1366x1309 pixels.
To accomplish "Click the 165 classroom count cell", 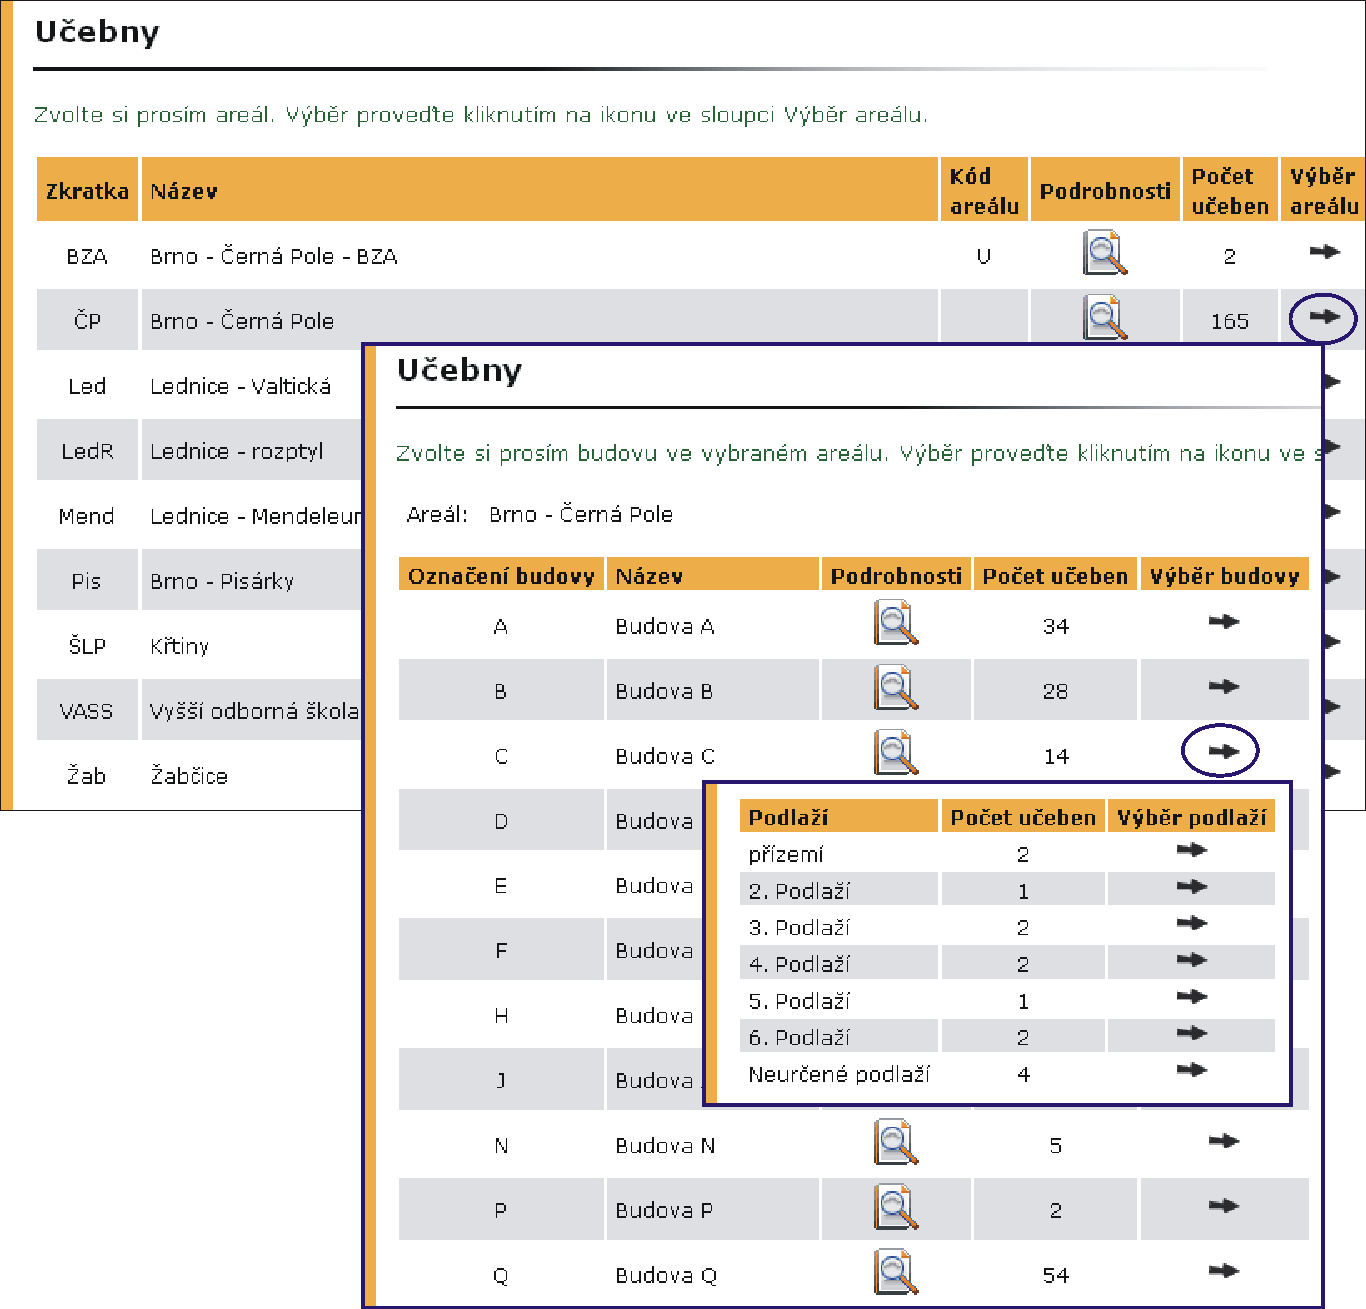I will point(1230,321).
